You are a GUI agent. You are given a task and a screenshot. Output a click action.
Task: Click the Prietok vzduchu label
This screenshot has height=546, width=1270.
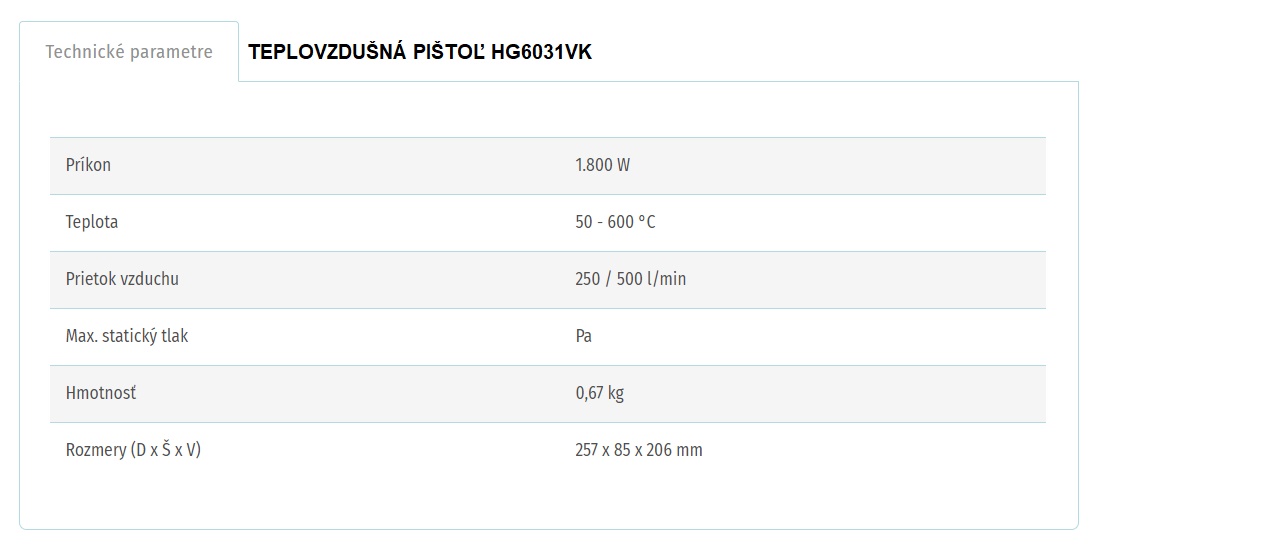[x=122, y=279]
